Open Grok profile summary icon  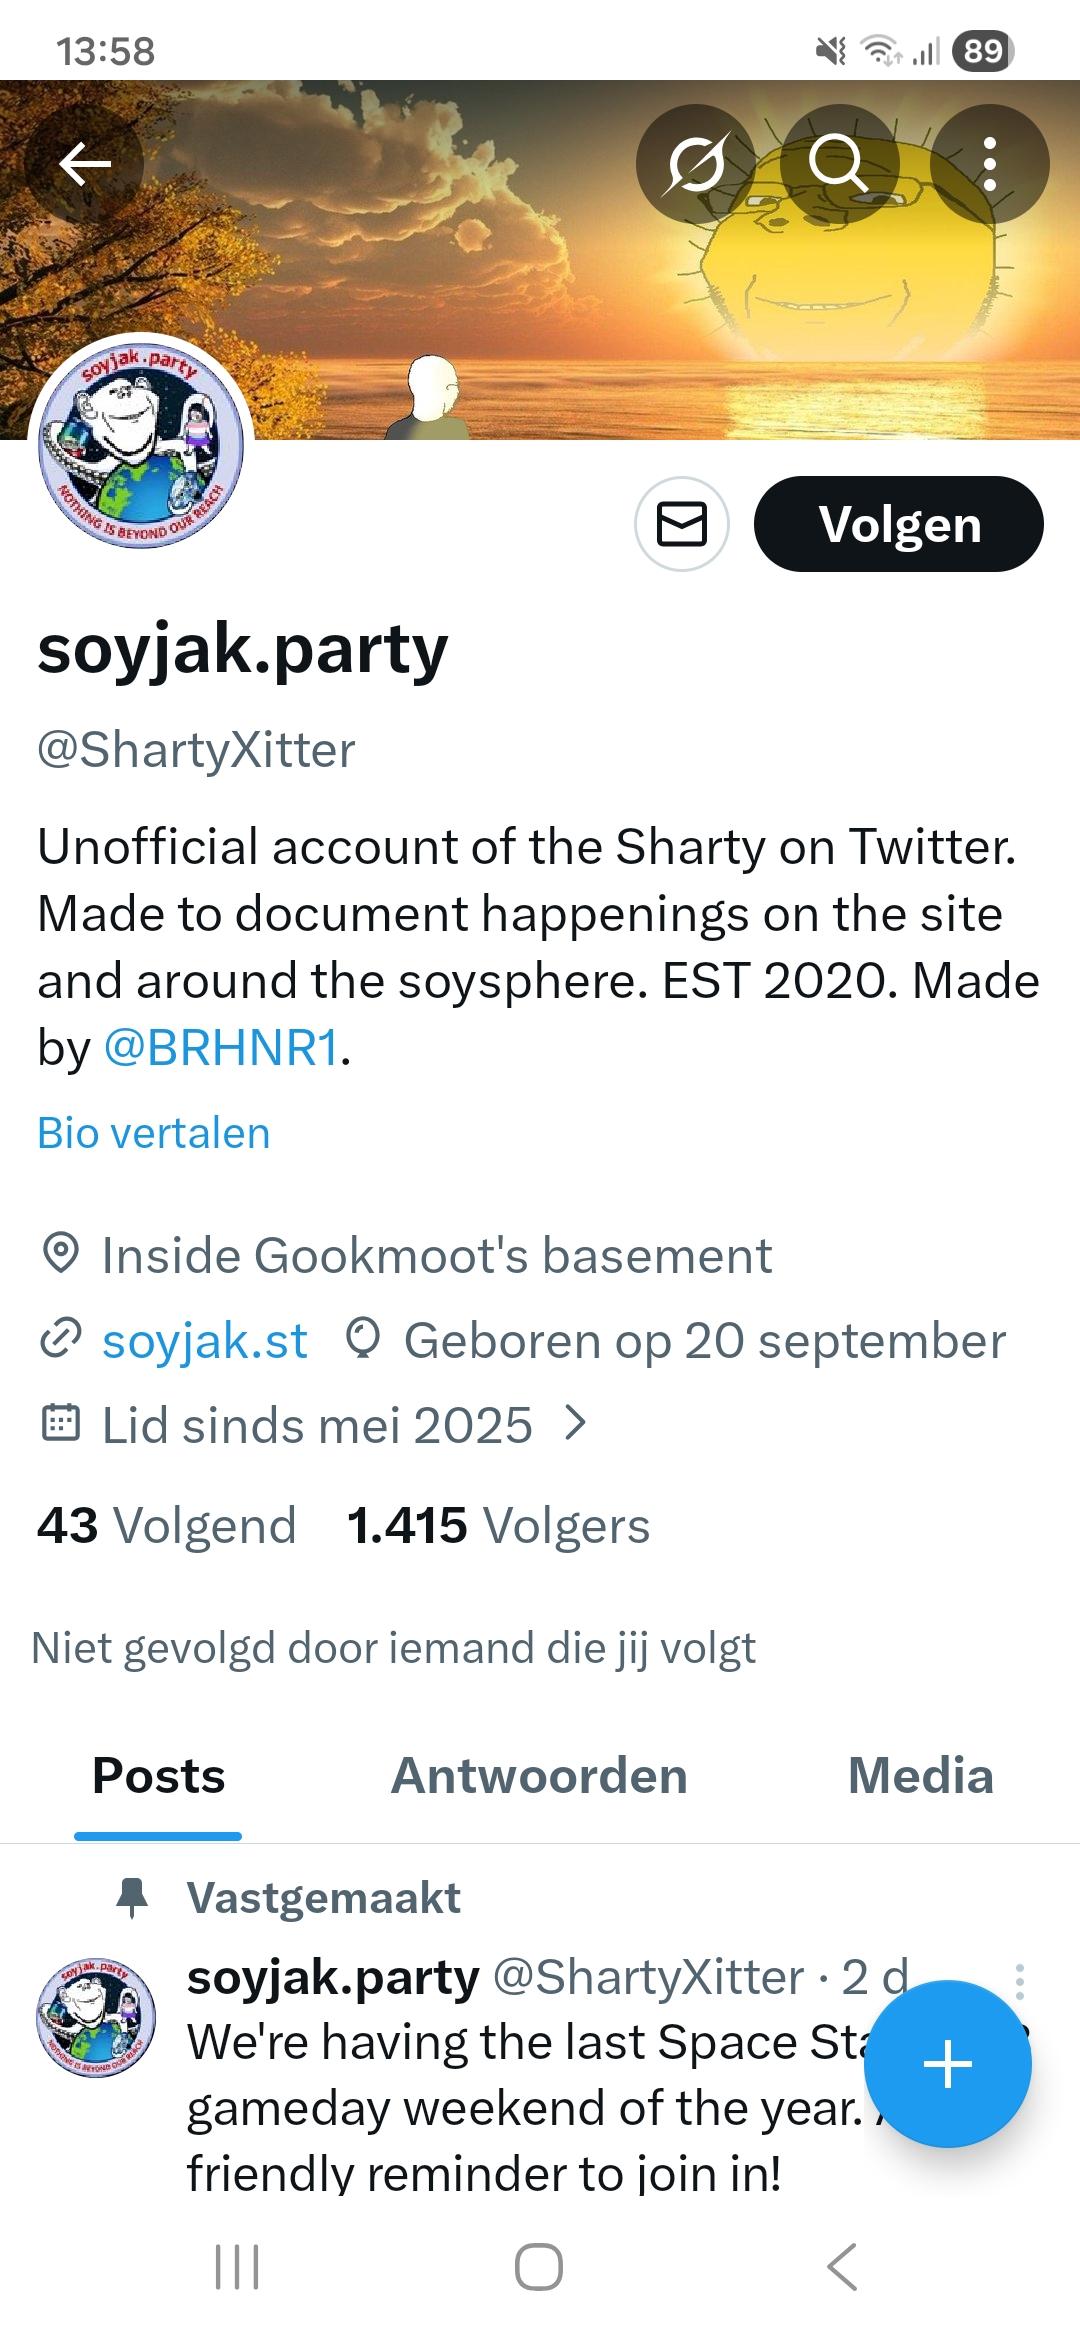(x=695, y=164)
